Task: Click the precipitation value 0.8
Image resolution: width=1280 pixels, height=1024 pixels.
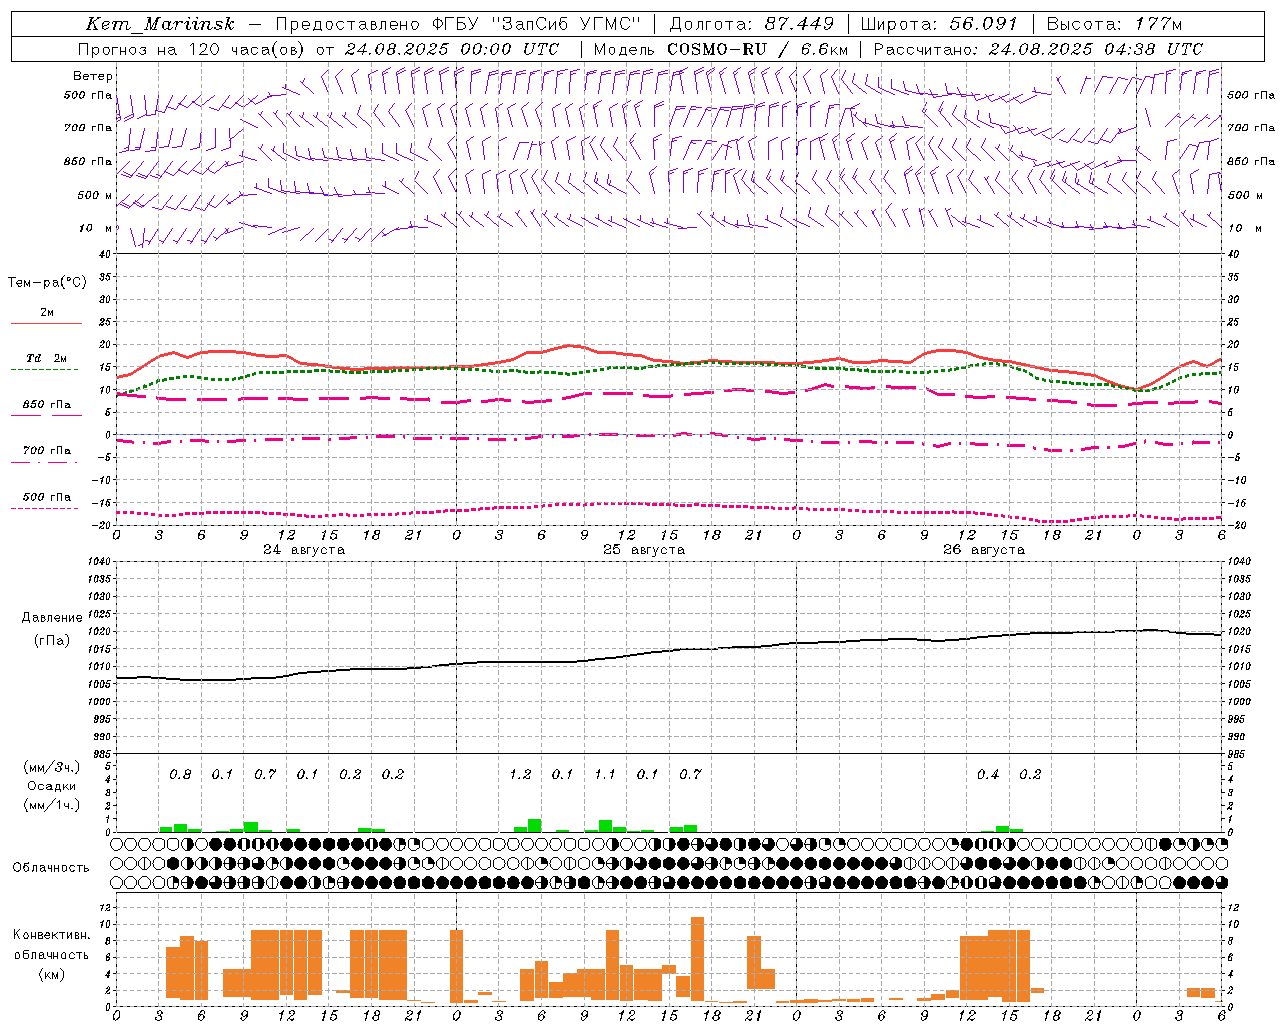Action: pos(180,774)
